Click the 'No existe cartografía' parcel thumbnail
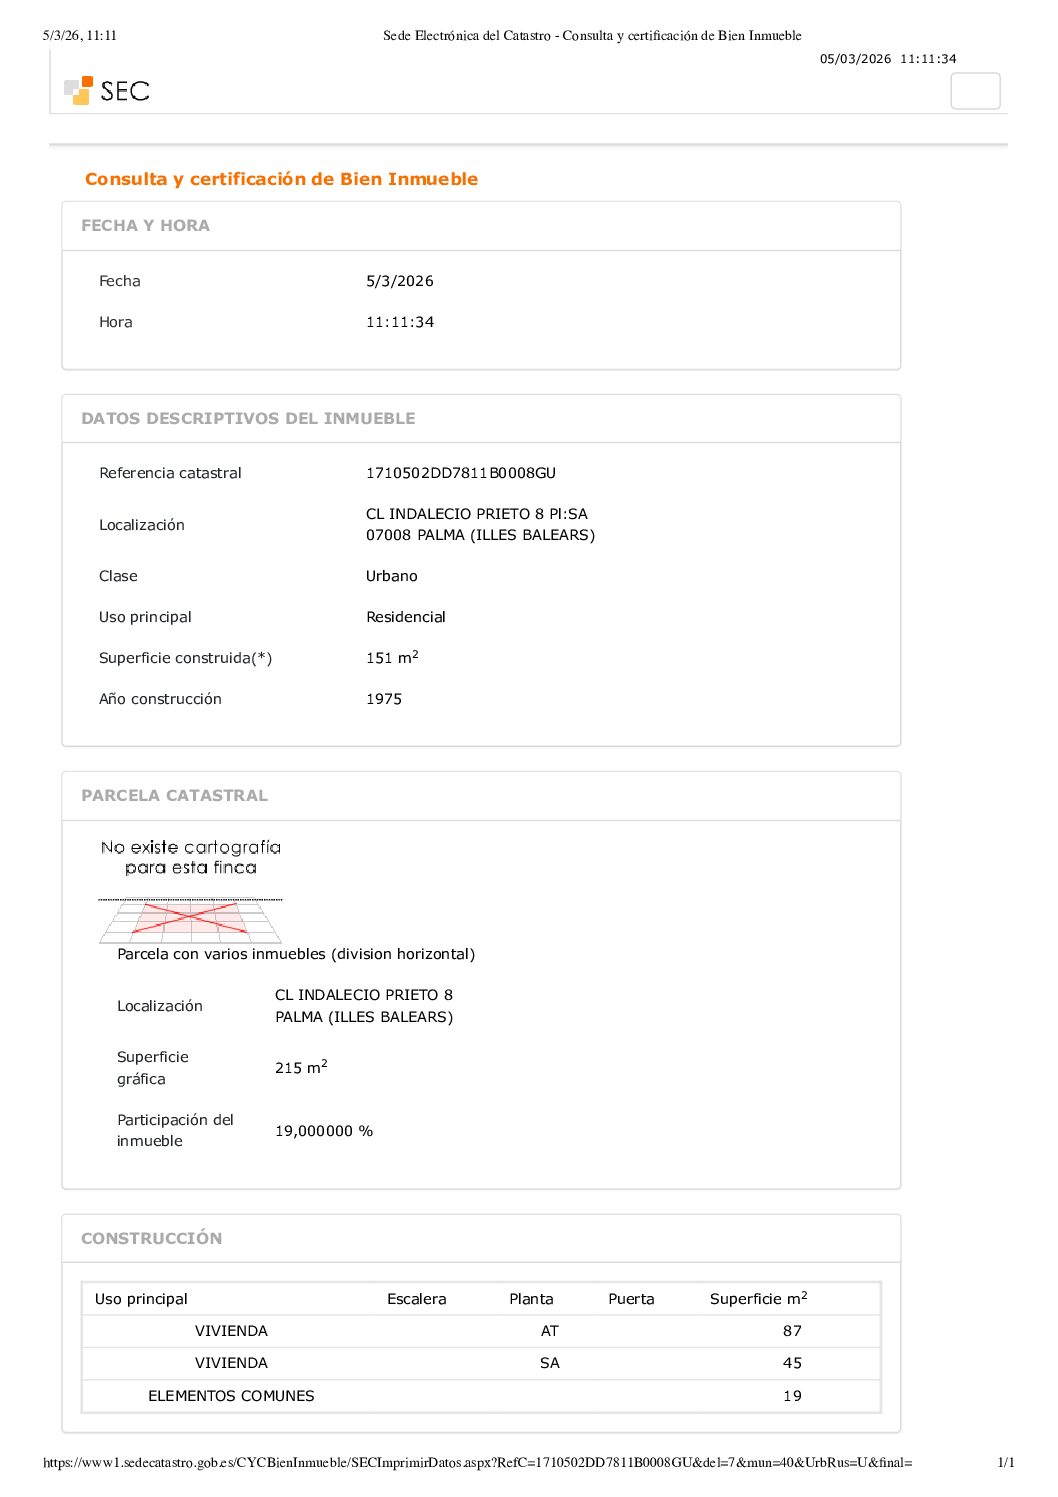1058x1497 pixels. [190, 858]
